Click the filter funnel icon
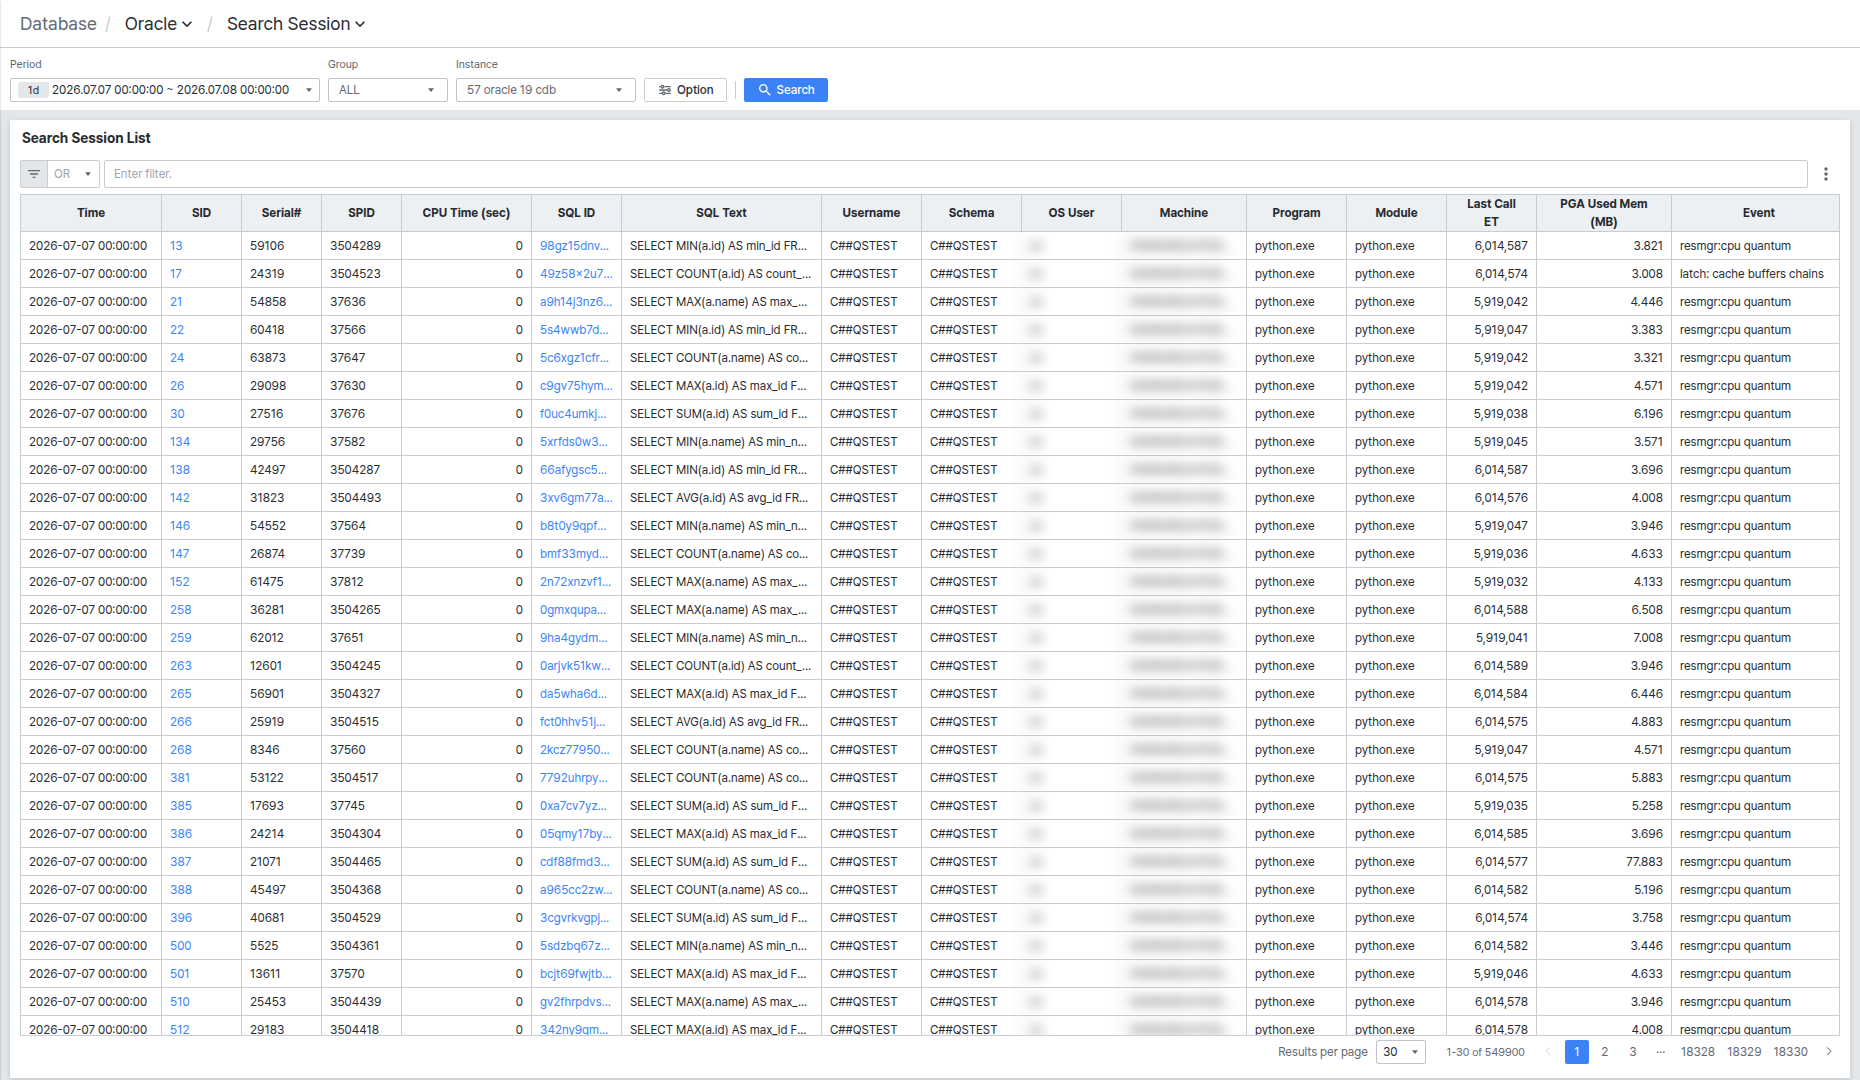 (34, 174)
